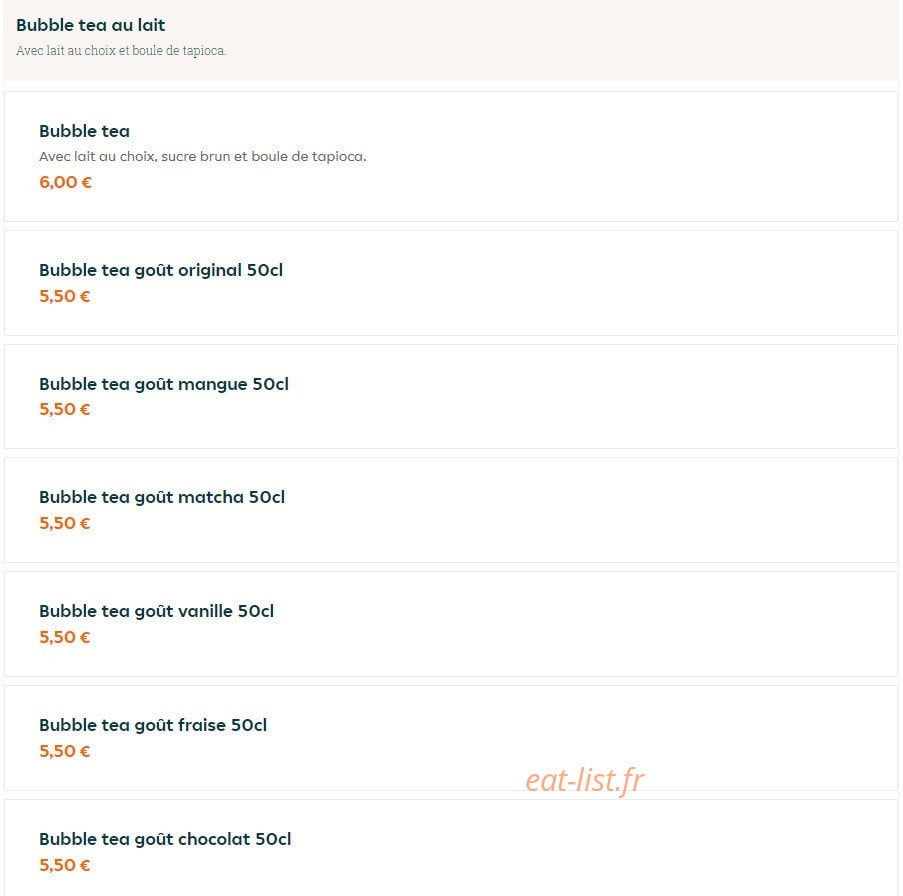The width and height of the screenshot is (903, 896).
Task: Click the price under goût chocolat 50cl
Action: [x=64, y=865]
